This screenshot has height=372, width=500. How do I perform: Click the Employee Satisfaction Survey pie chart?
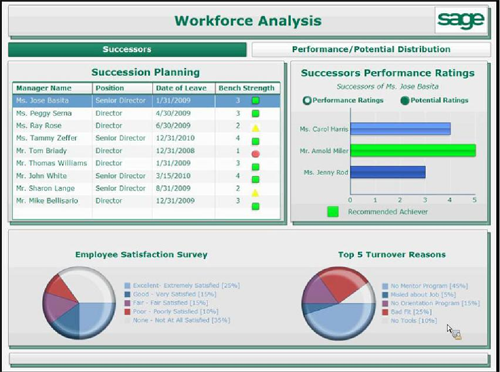pos(79,303)
